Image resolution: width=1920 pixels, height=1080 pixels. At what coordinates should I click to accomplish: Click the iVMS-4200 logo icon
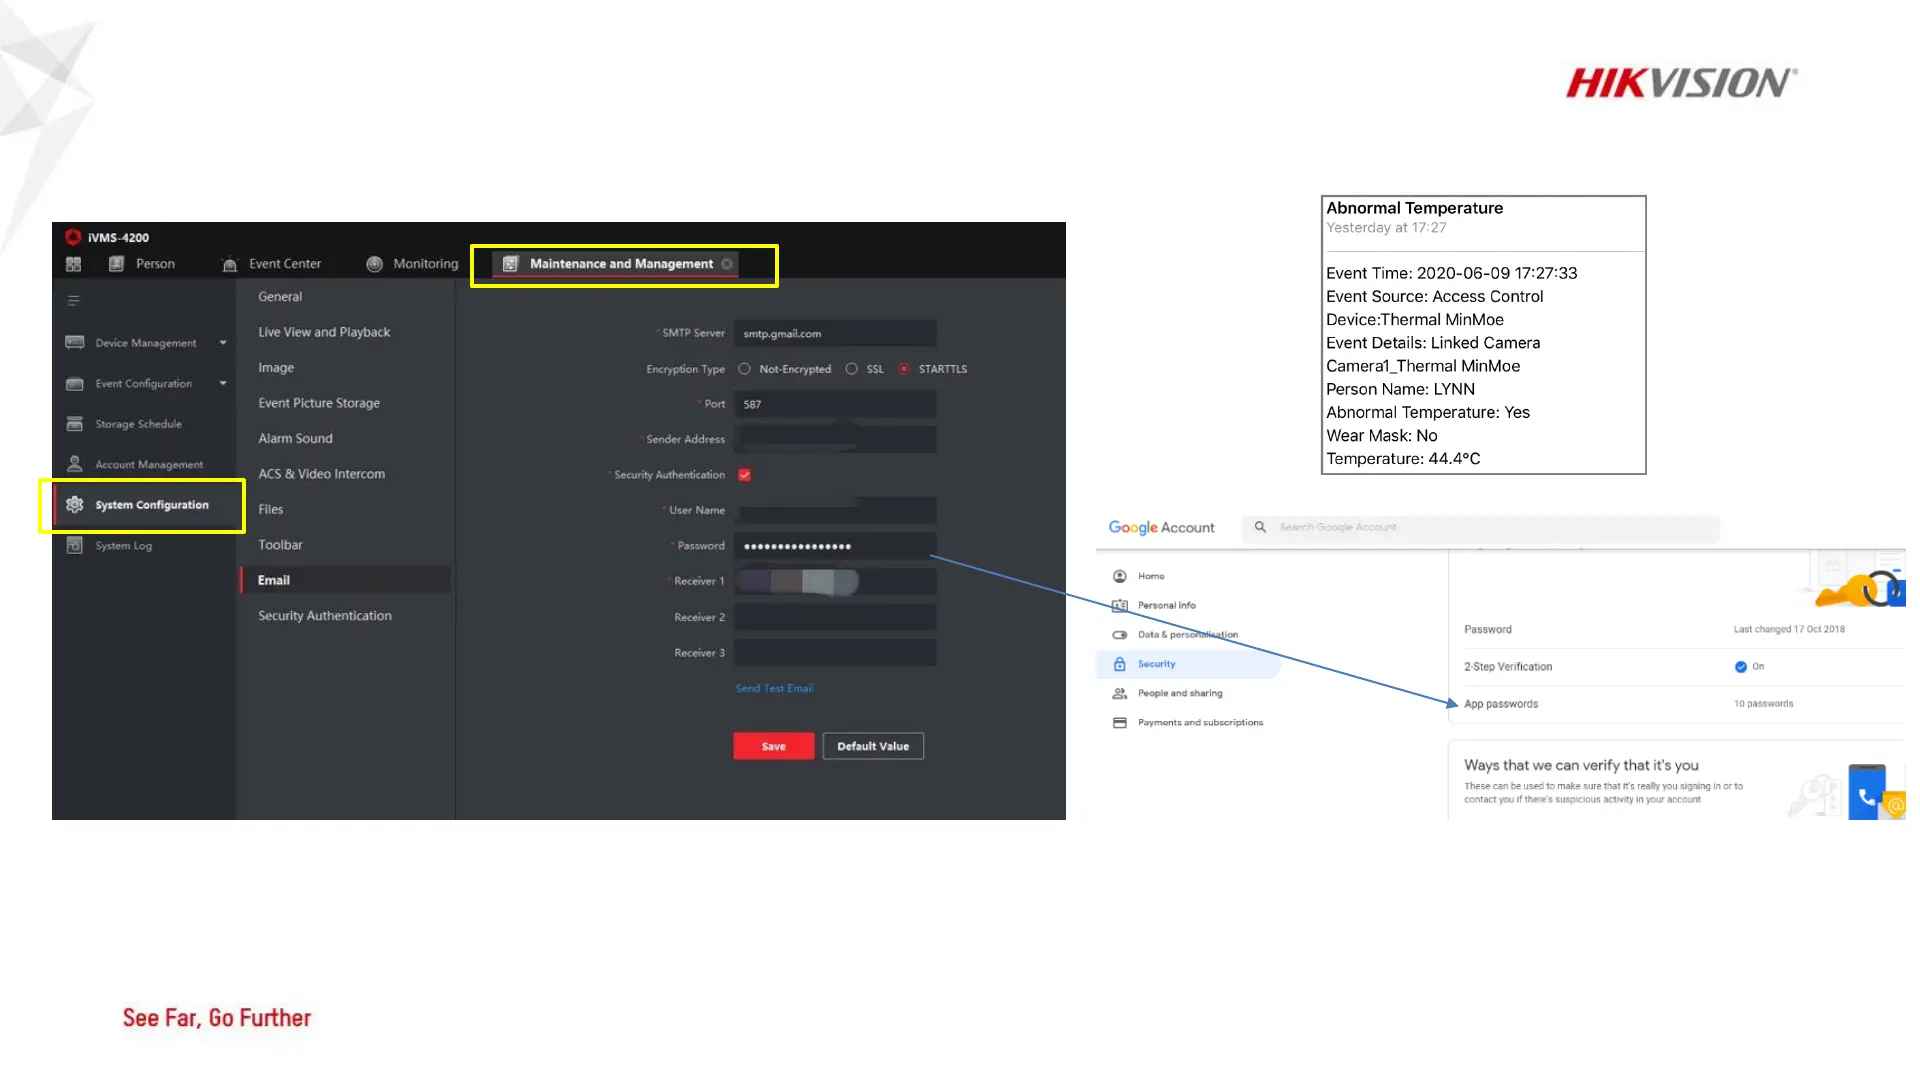click(73, 237)
